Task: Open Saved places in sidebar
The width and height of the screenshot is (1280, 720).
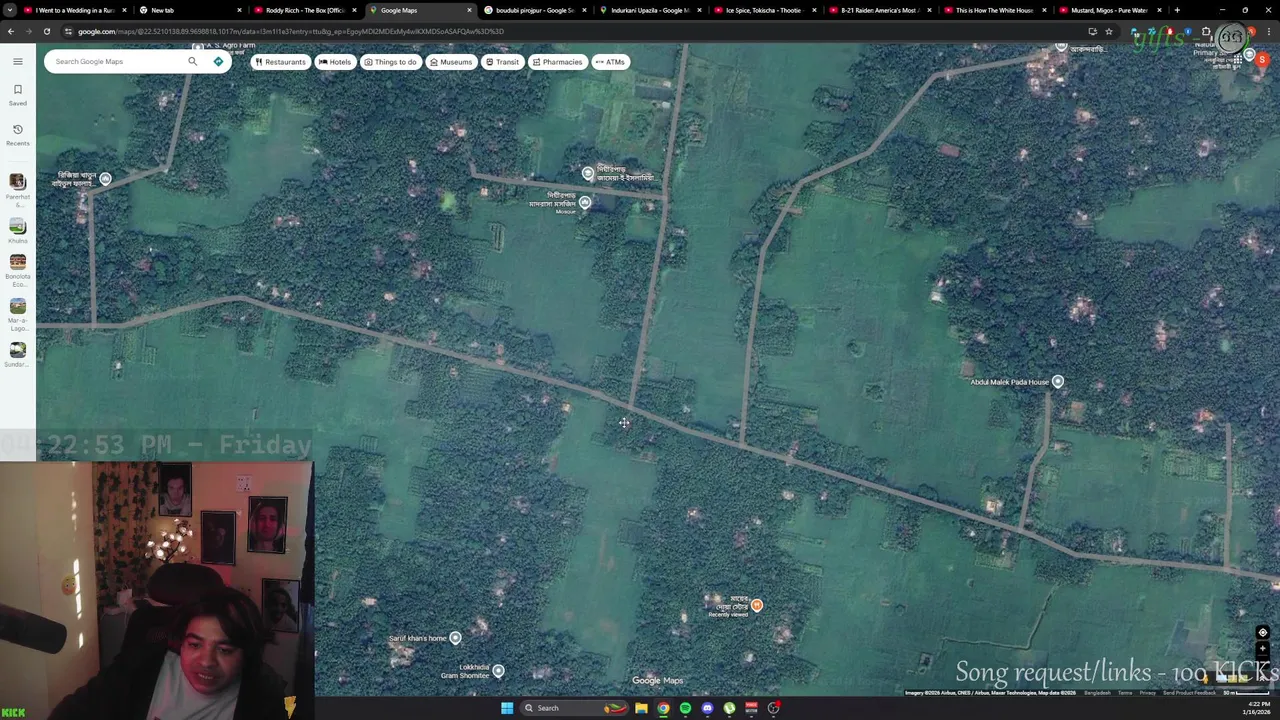Action: click(x=17, y=95)
